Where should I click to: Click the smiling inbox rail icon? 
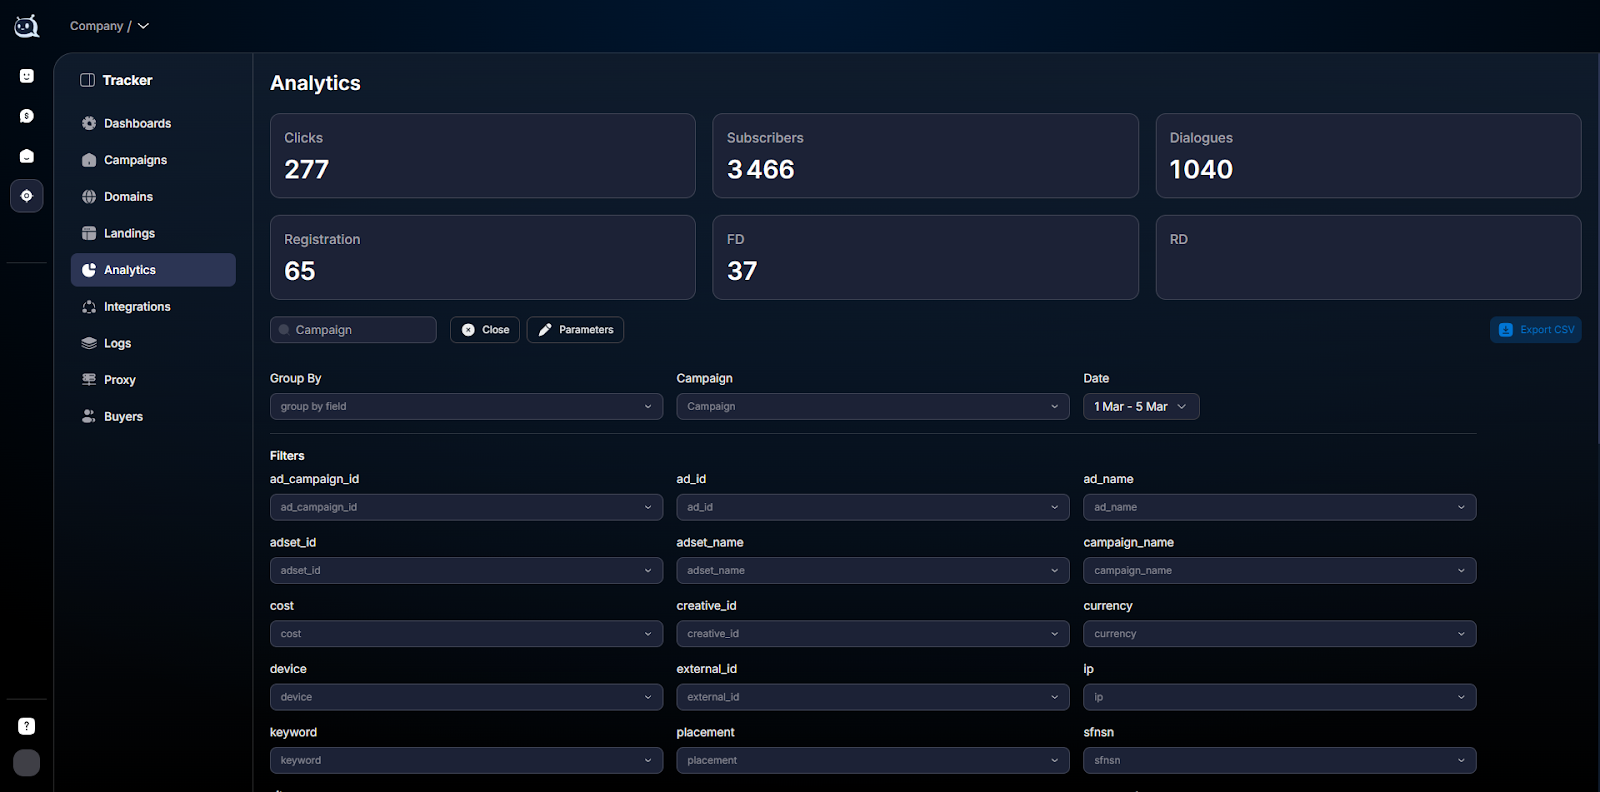tap(27, 156)
